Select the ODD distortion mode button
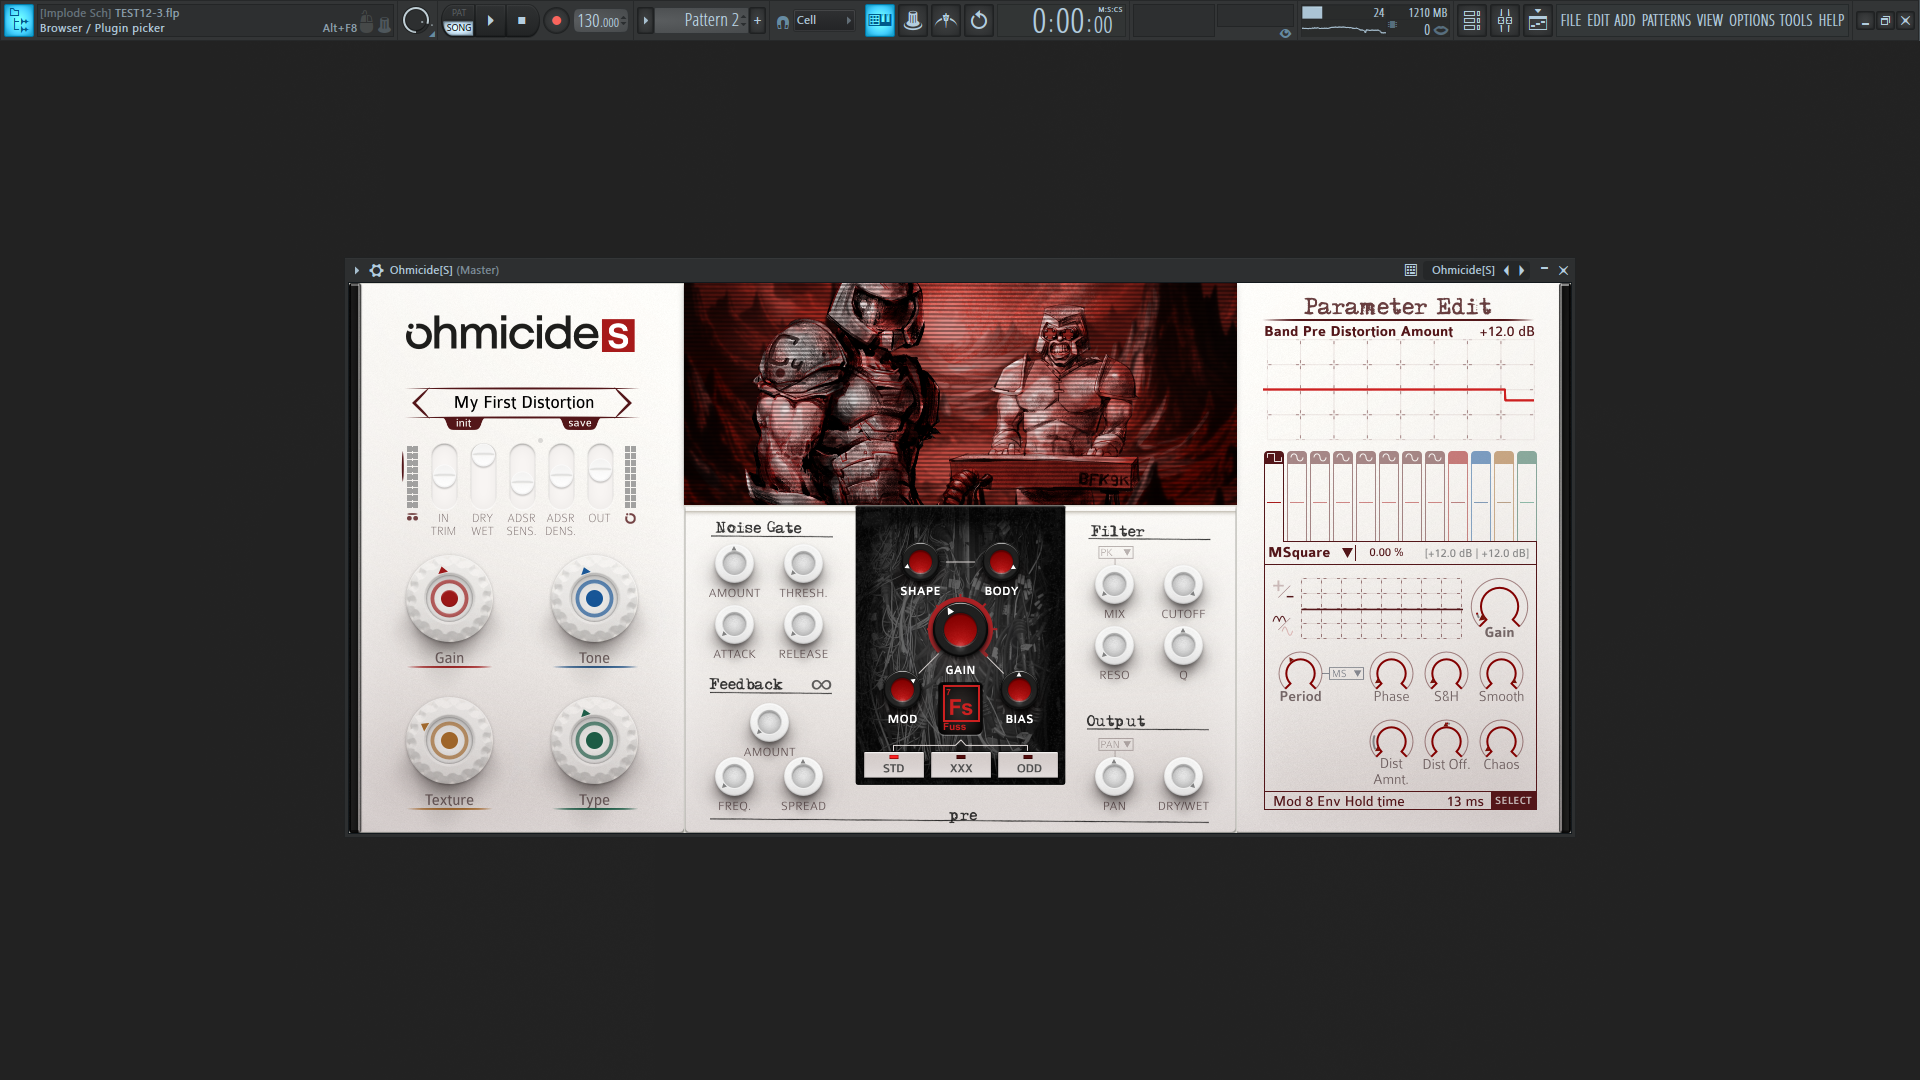The width and height of the screenshot is (1920, 1080). [x=1029, y=765]
